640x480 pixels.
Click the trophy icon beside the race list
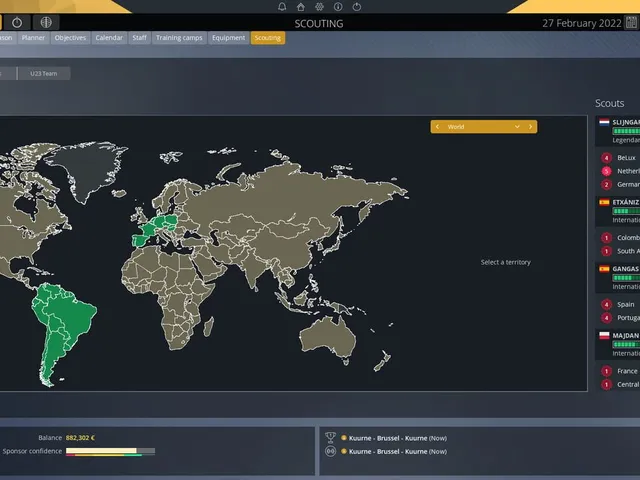(x=331, y=438)
